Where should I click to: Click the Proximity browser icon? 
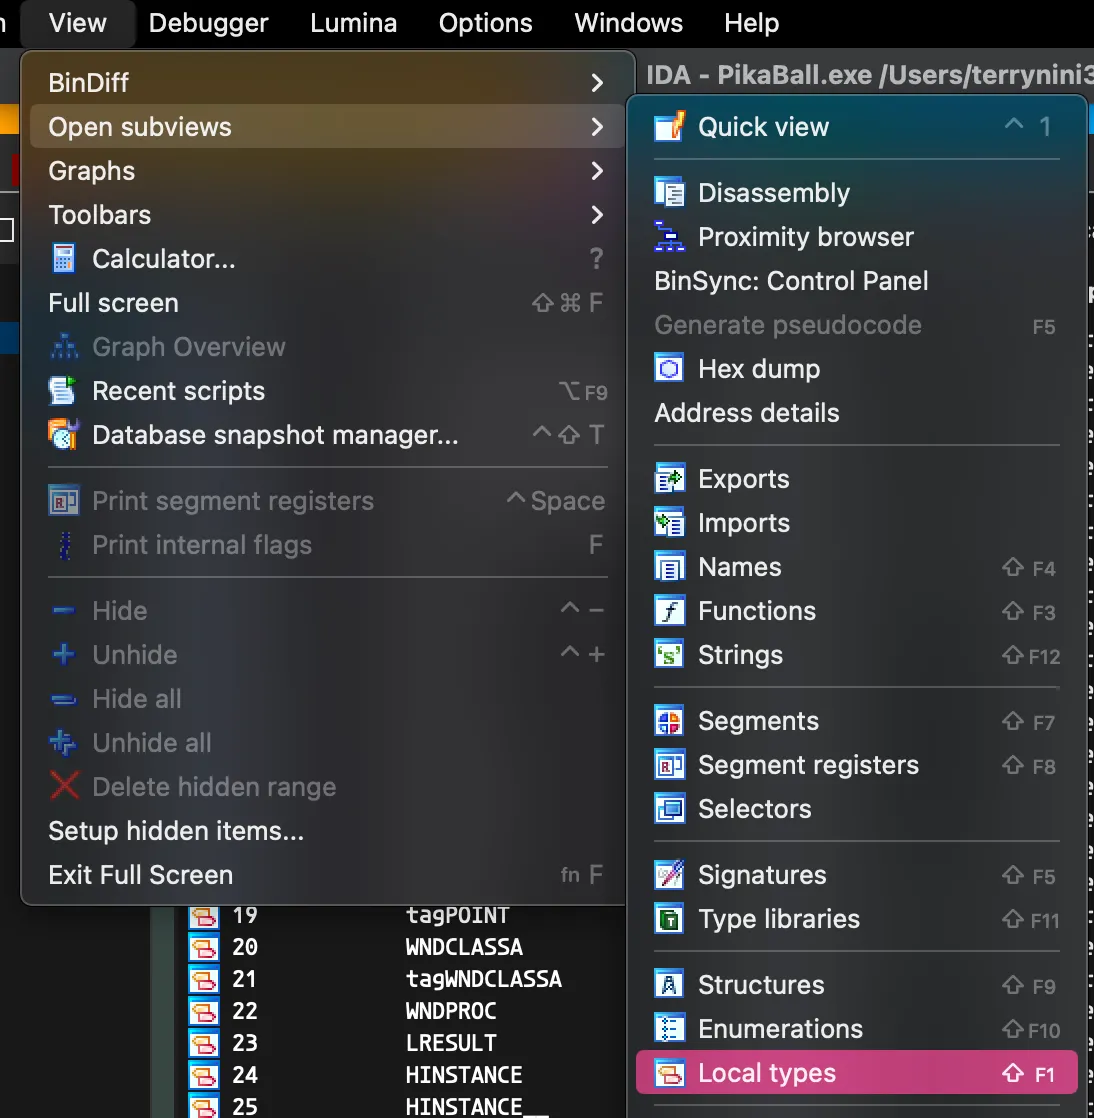pyautogui.click(x=670, y=237)
